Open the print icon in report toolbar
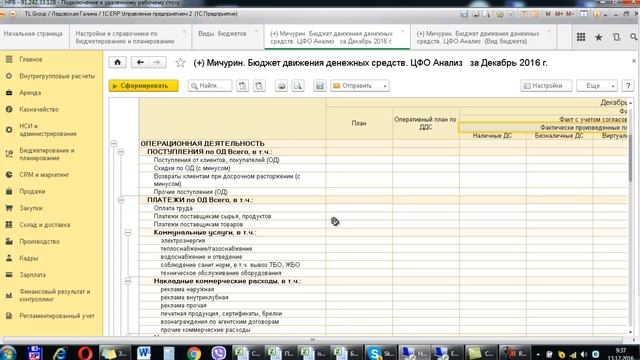The width and height of the screenshot is (640, 360). click(x=281, y=86)
